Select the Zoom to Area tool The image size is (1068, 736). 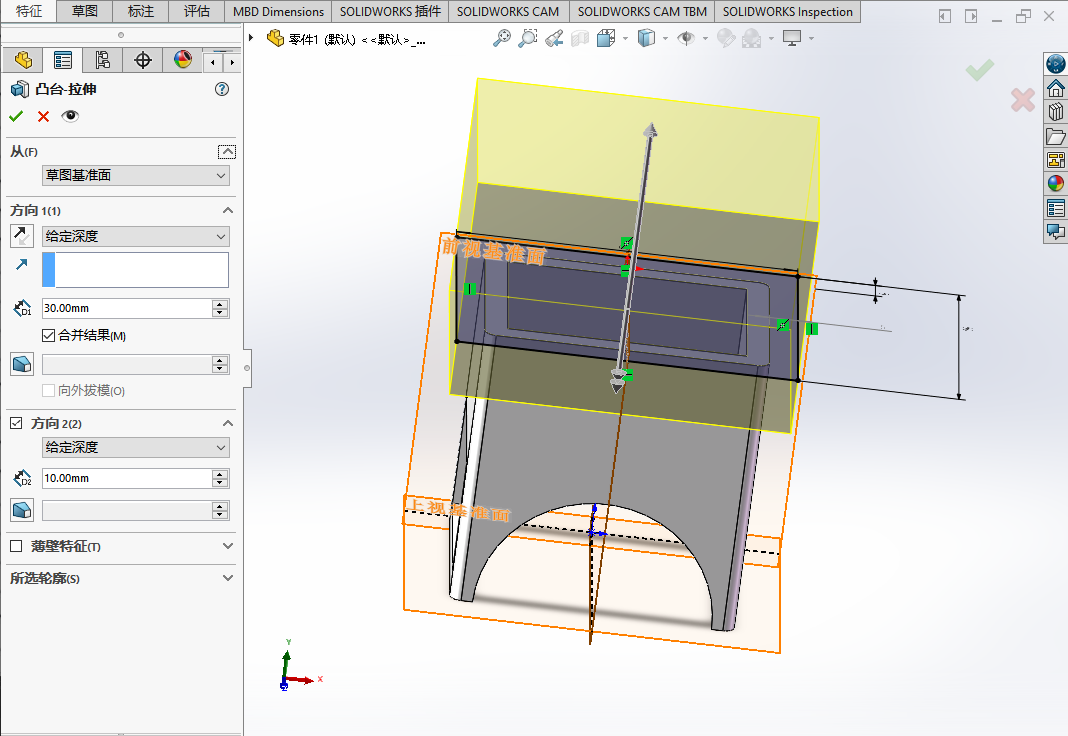(x=528, y=38)
